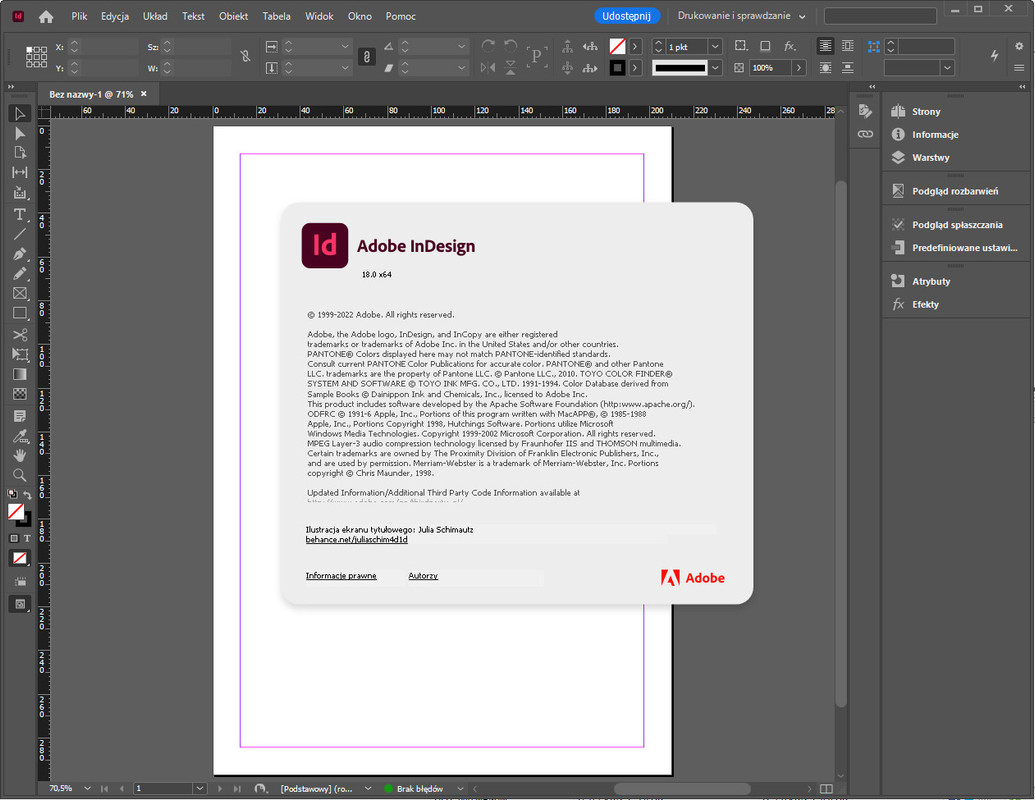
Task: Toggle constrain proportions for scaling chain
Action: click(x=366, y=57)
